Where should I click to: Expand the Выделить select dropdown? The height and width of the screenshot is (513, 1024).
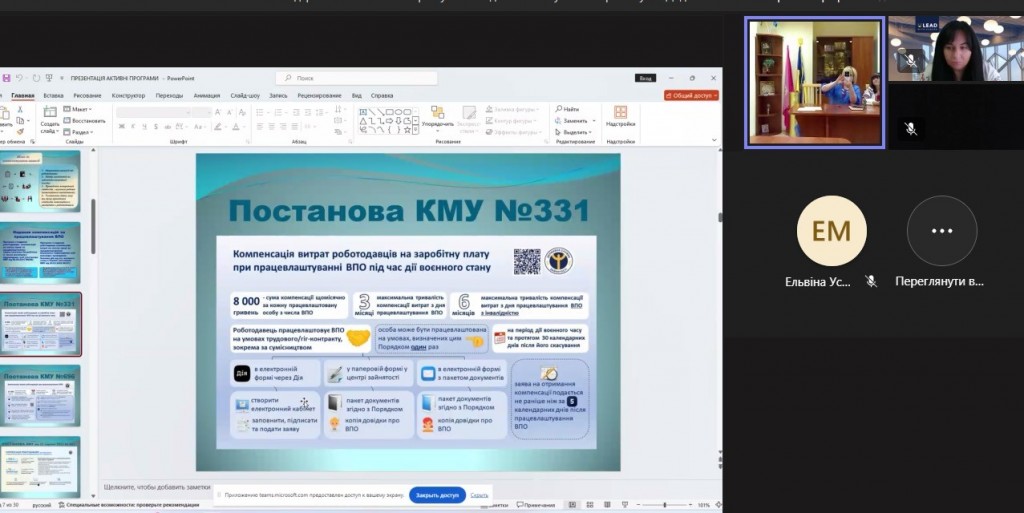pyautogui.click(x=574, y=132)
